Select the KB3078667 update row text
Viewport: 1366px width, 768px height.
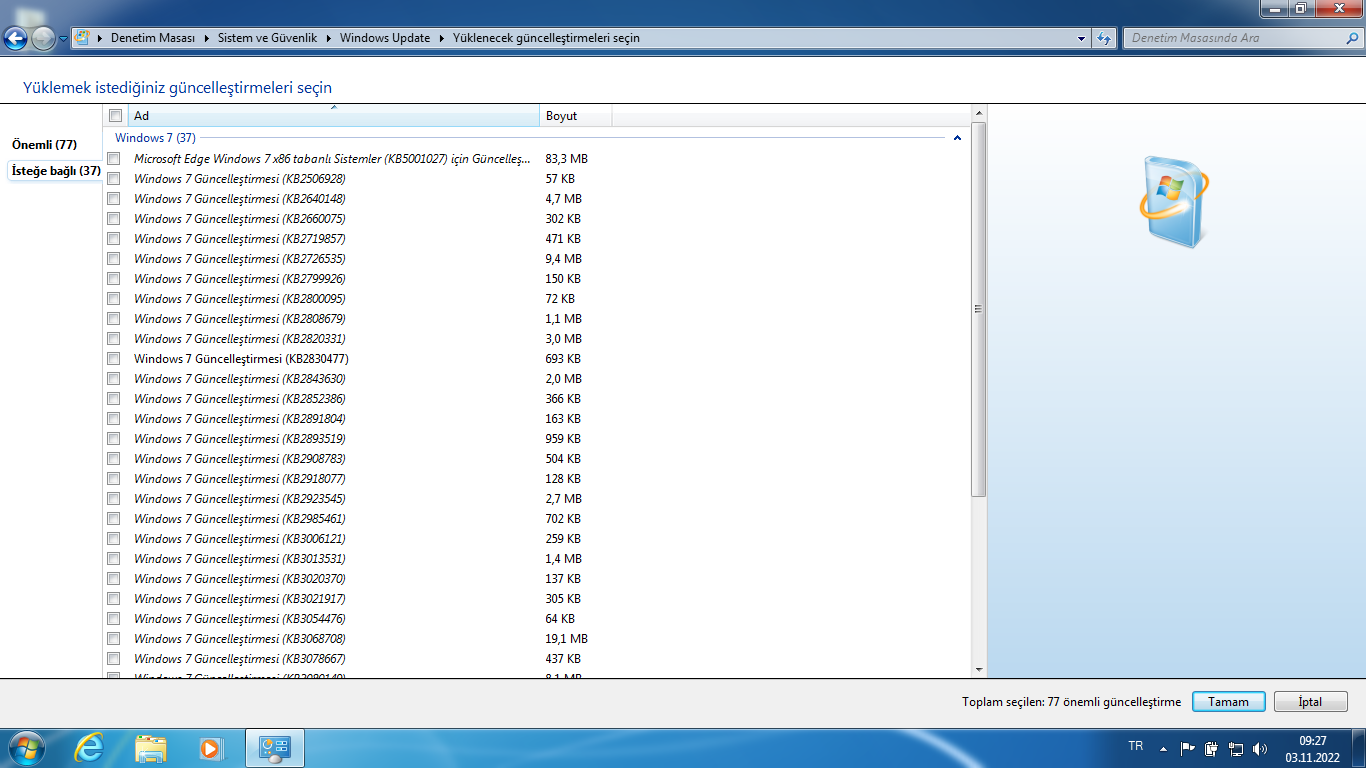[x=240, y=659]
